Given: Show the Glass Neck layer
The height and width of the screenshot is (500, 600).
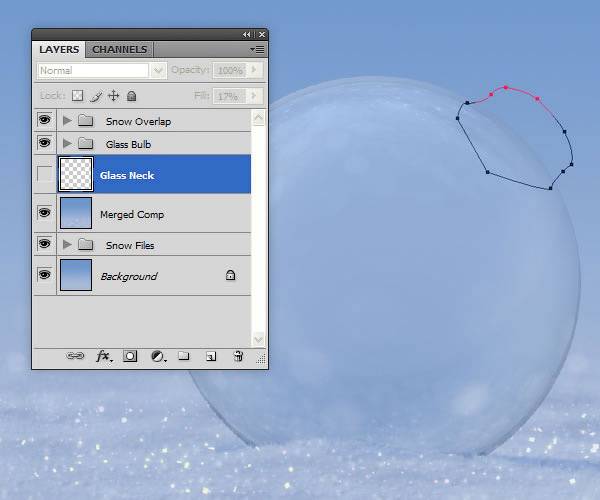Looking at the screenshot, I should coord(44,174).
